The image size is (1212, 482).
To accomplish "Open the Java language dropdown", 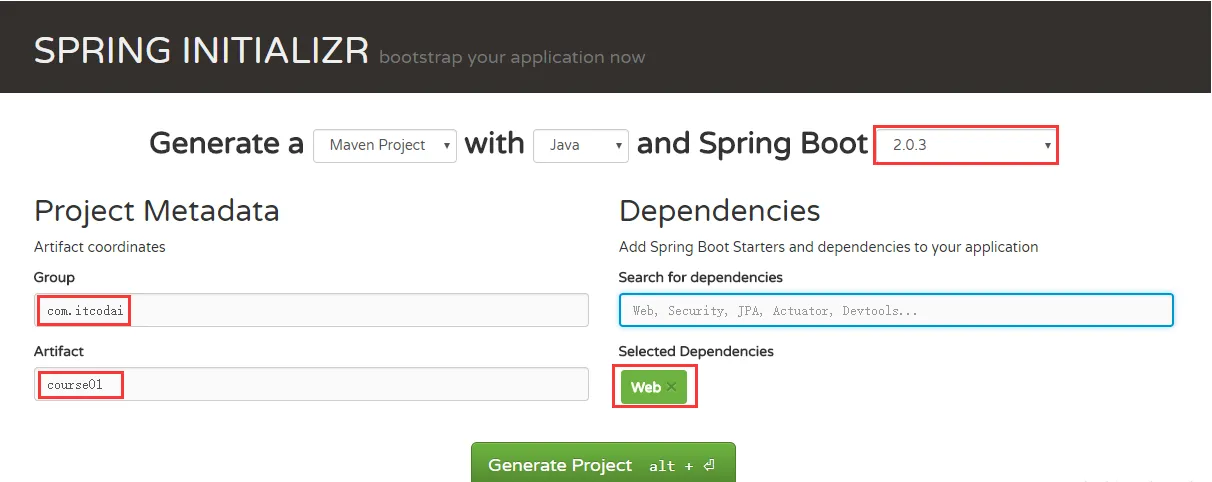I will pyautogui.click(x=581, y=145).
